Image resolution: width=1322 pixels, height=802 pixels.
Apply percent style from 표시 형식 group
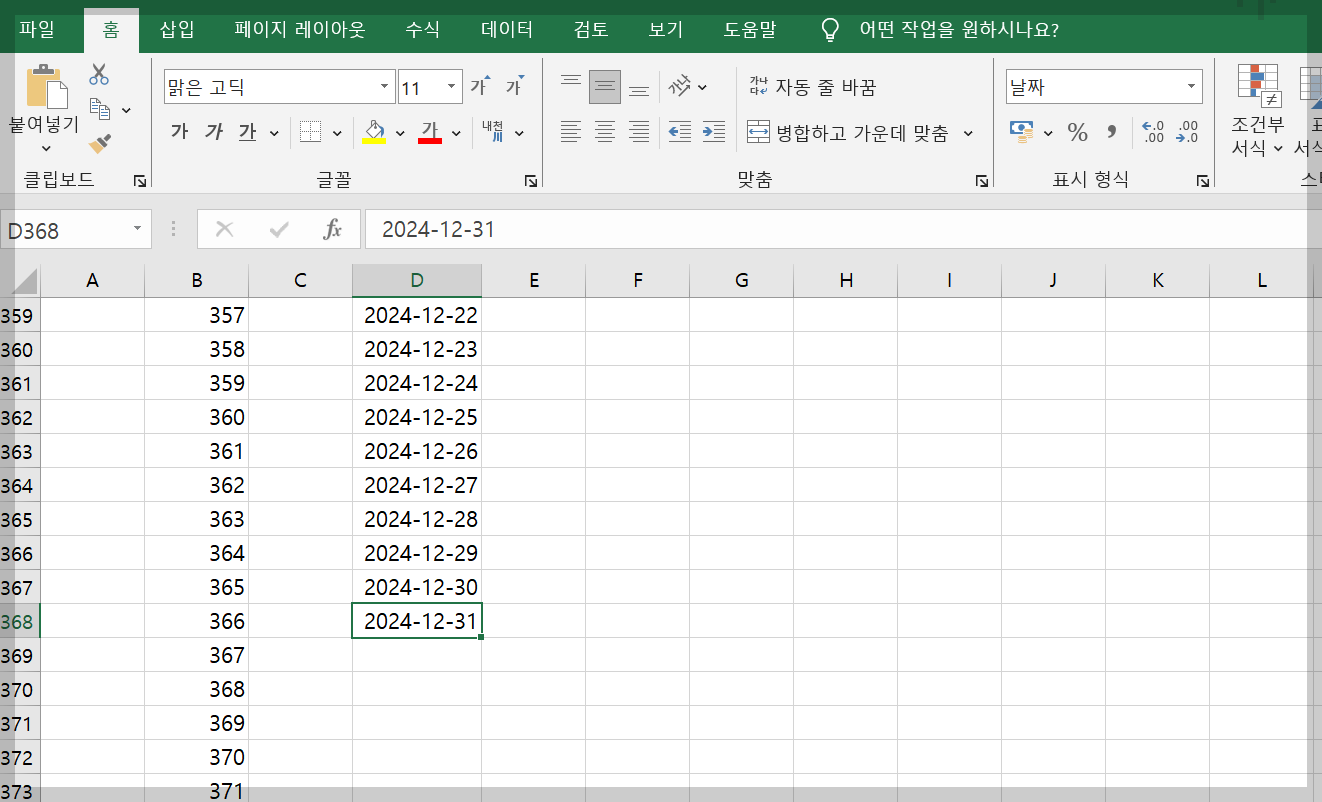(x=1078, y=132)
